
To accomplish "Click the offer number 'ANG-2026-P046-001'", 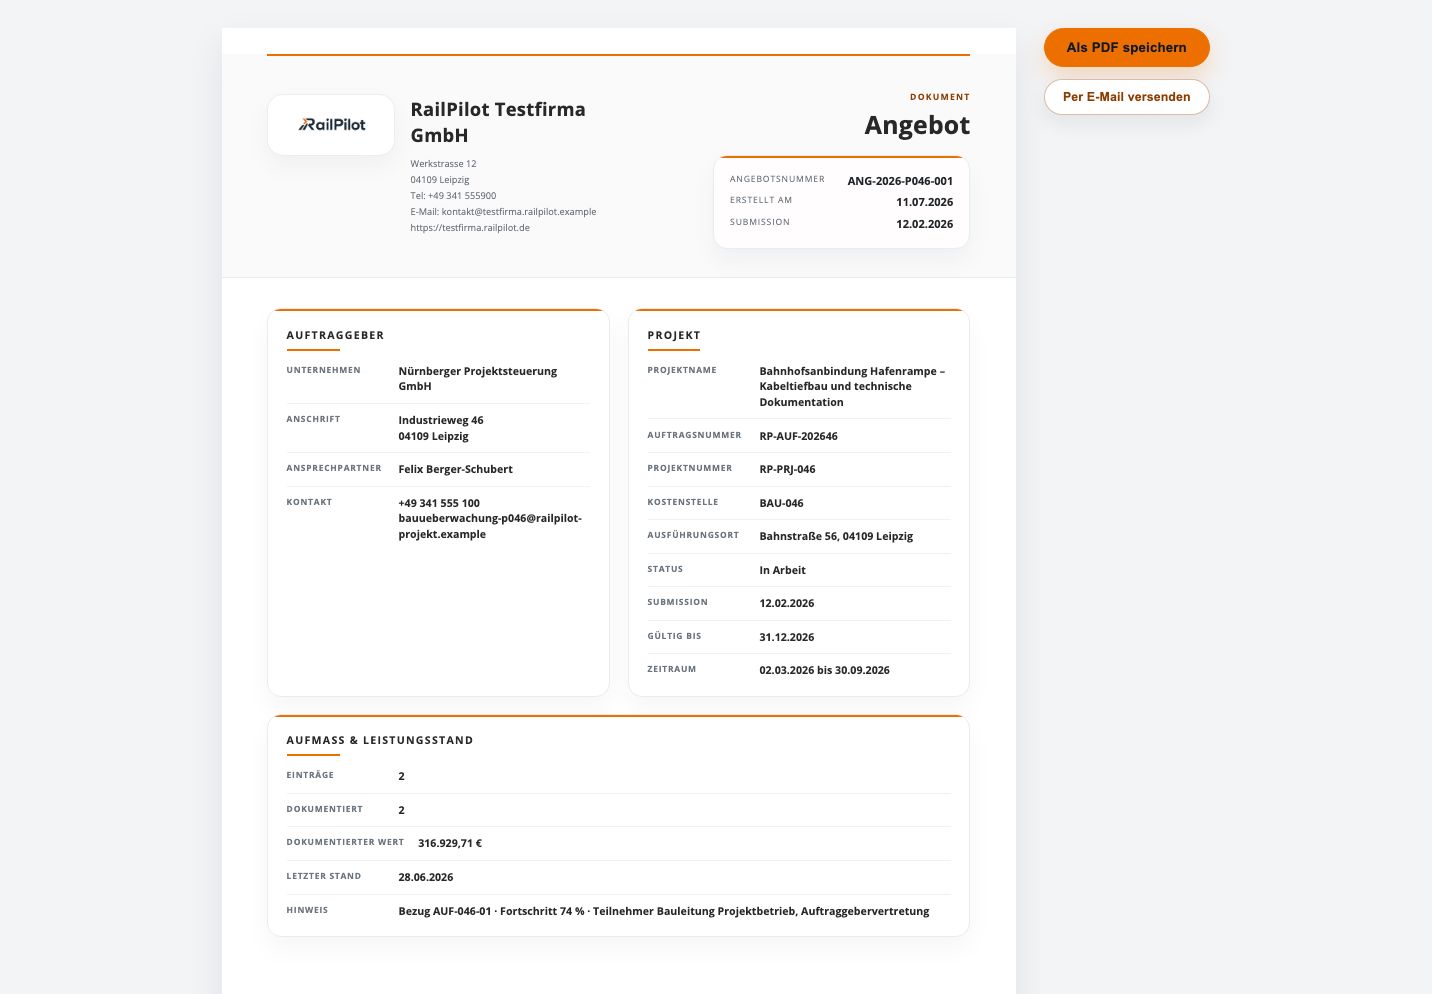I will click(x=900, y=181).
